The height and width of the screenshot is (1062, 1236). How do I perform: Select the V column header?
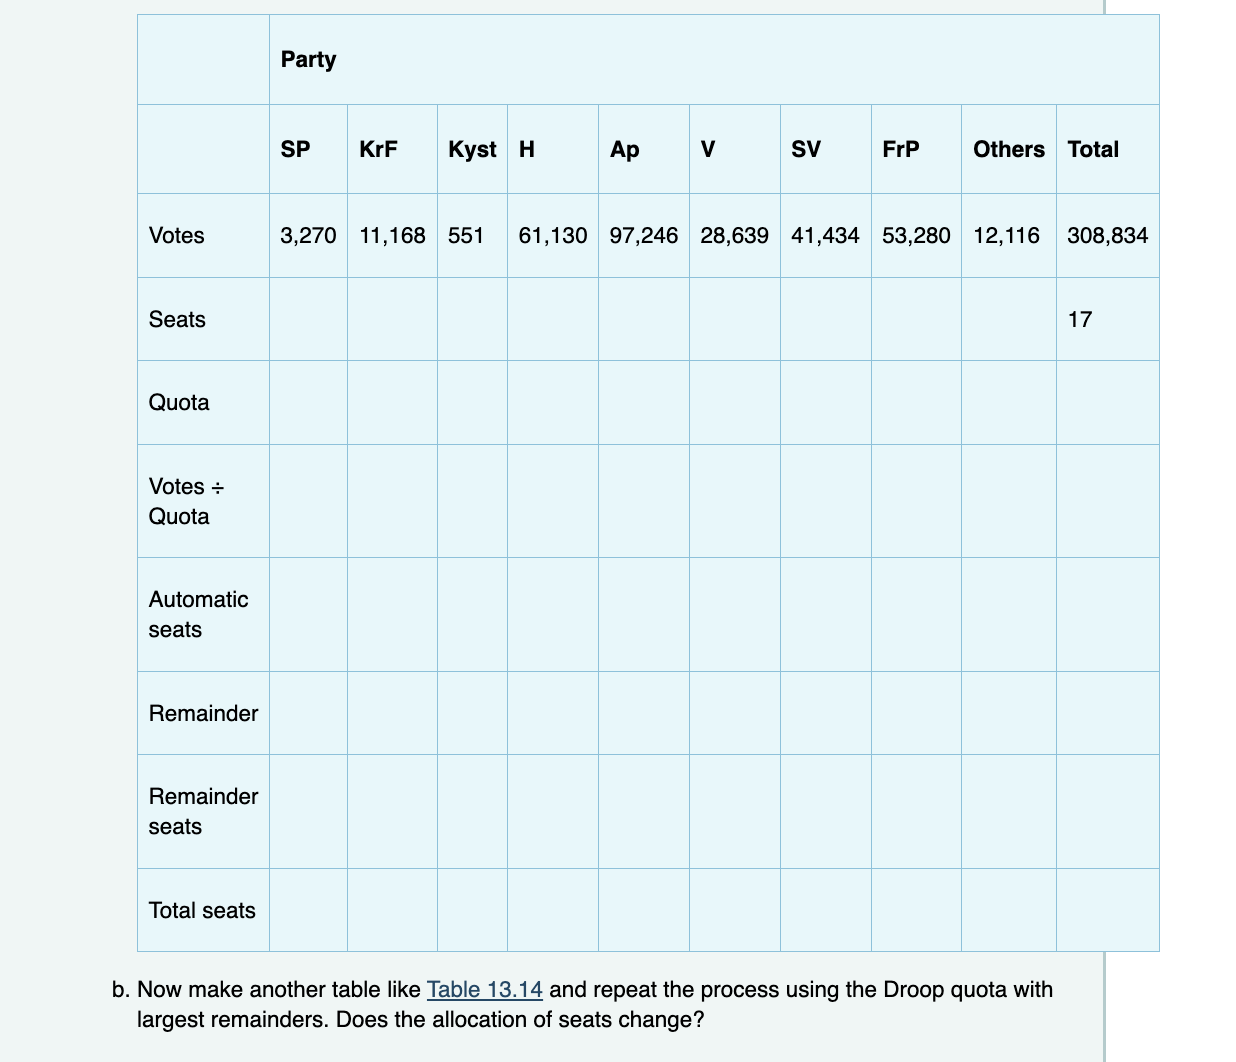pyautogui.click(x=708, y=148)
